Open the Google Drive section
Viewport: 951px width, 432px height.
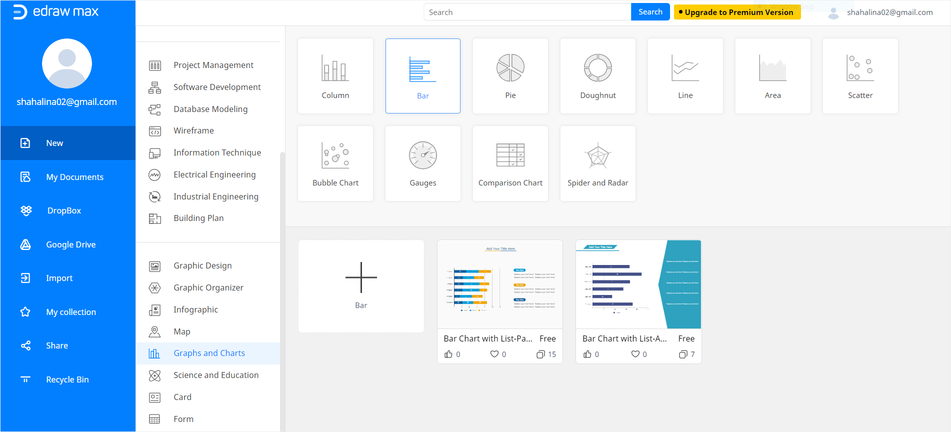[68, 245]
